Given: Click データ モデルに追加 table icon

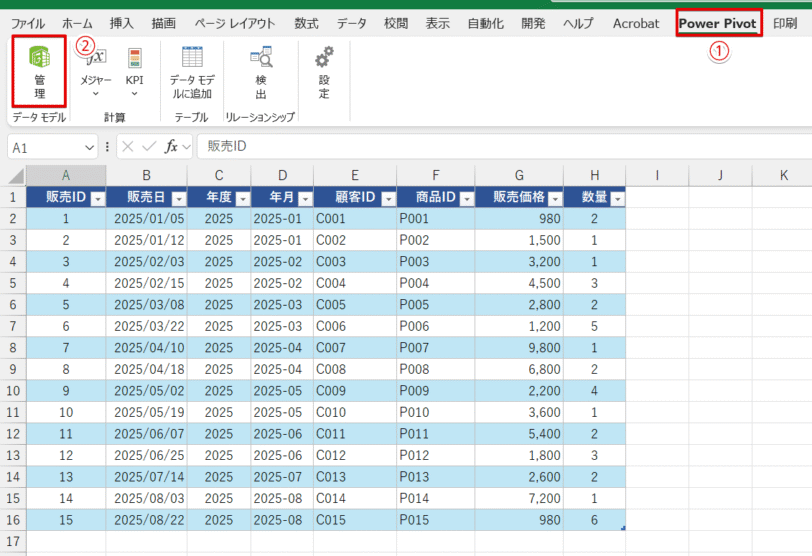Looking at the screenshot, I should [x=192, y=57].
